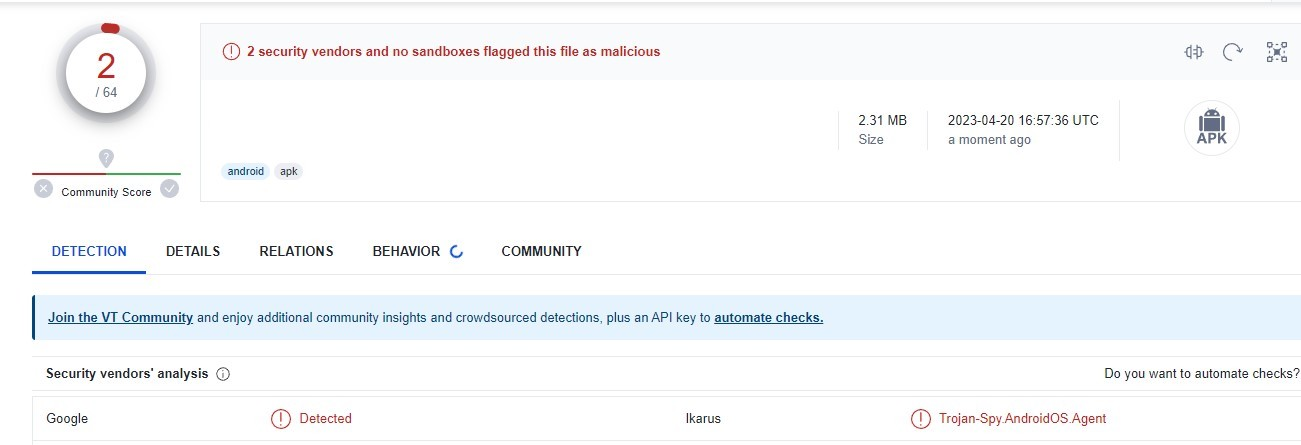
Task: Open the automate checks link
Action: tap(768, 318)
